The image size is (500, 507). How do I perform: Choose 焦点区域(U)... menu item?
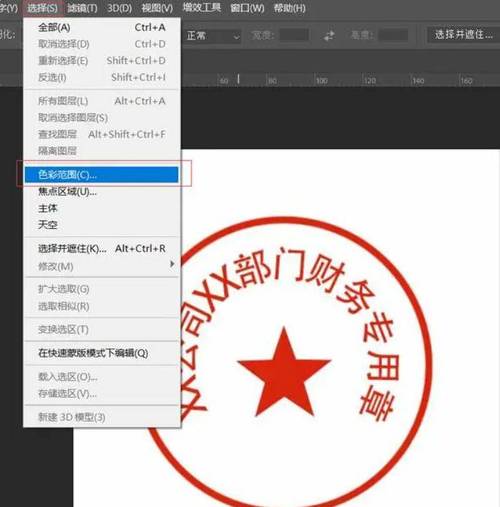pos(102,192)
